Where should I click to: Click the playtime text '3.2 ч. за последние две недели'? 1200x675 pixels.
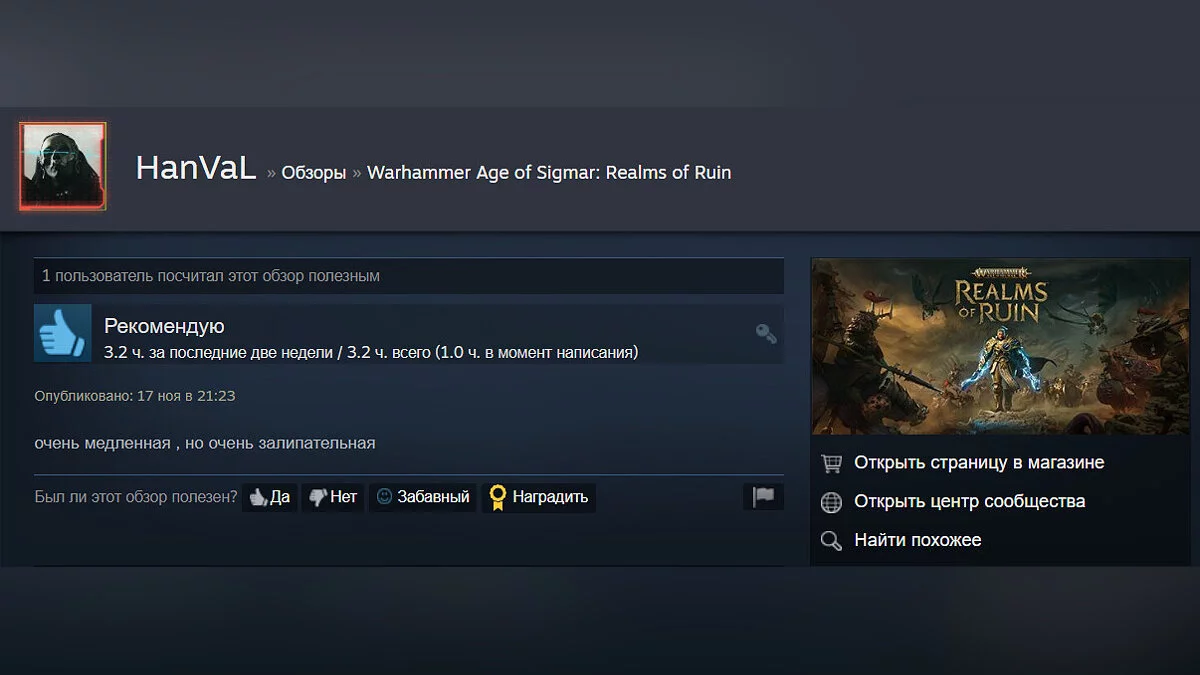[x=217, y=353]
